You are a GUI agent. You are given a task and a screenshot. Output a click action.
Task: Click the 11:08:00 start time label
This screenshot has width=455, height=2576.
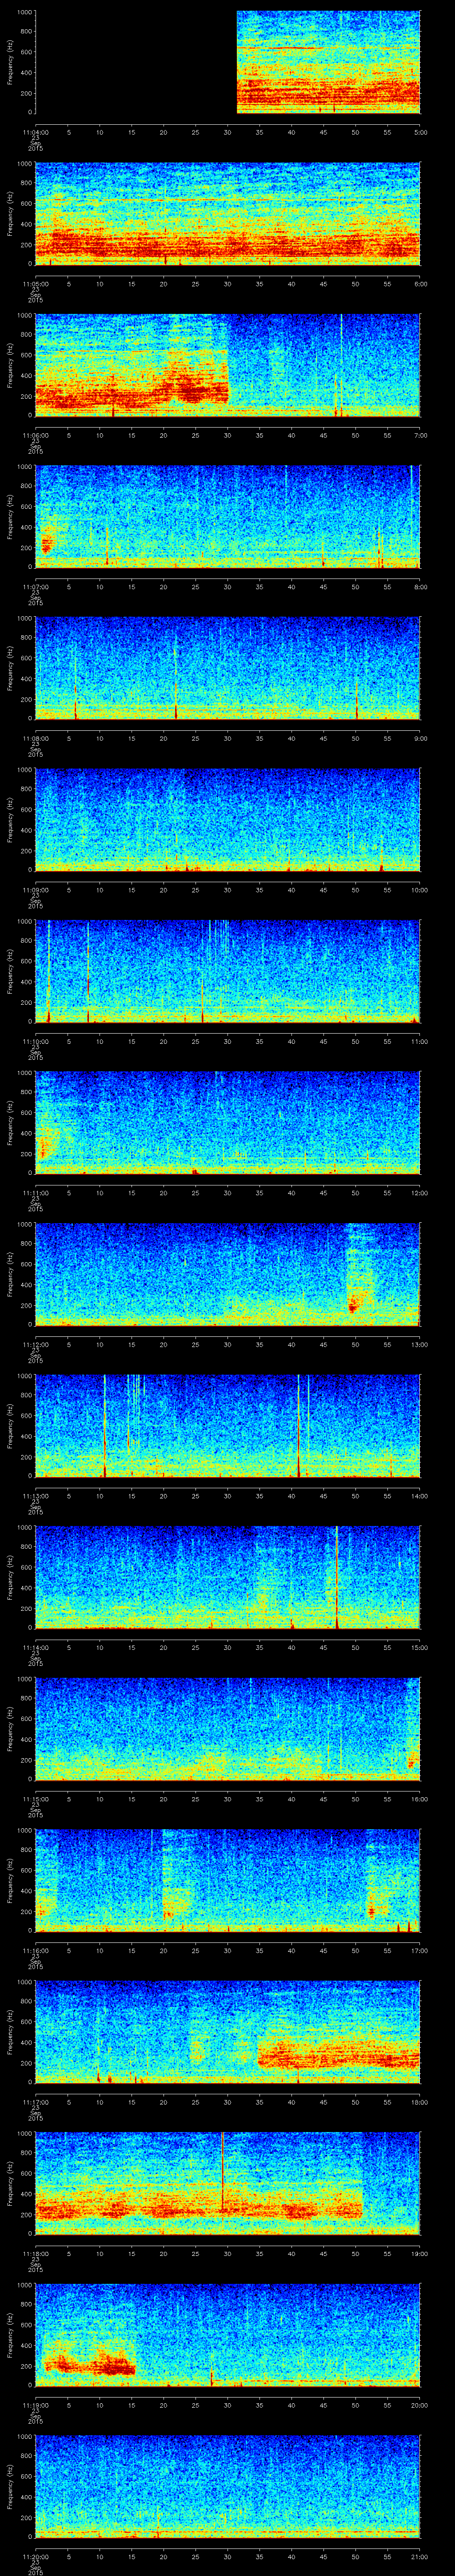pos(35,739)
